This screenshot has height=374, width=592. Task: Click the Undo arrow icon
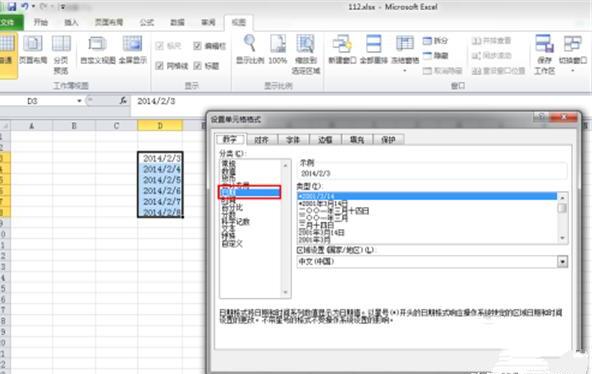coord(25,6)
